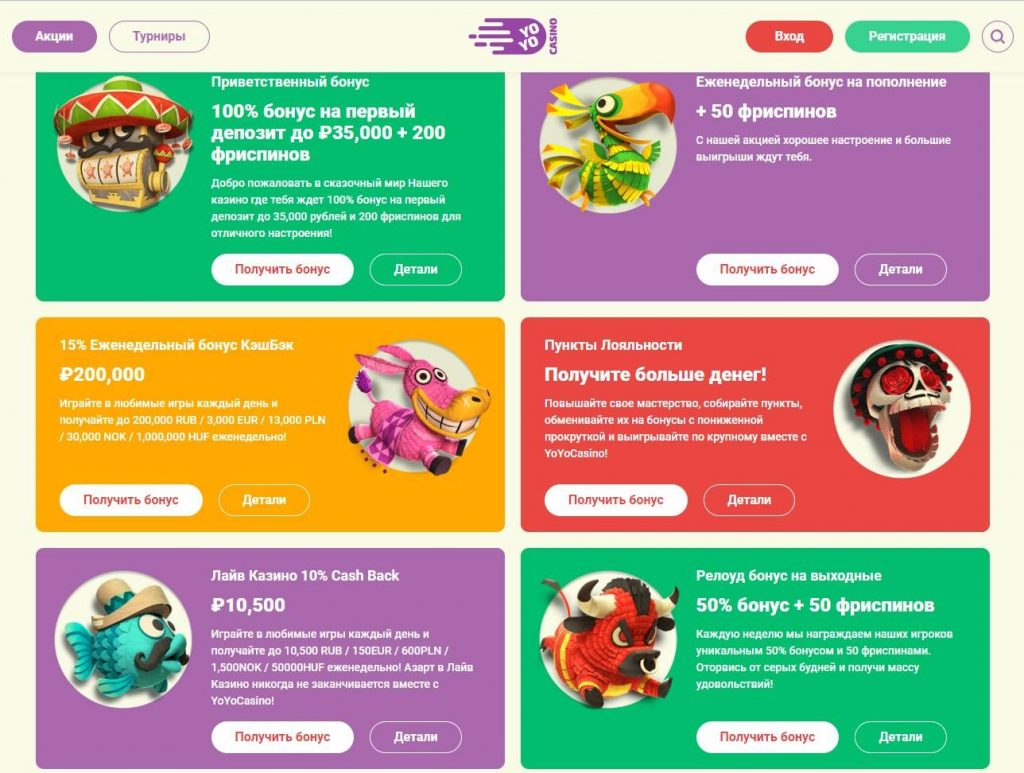The width and height of the screenshot is (1024, 773).
Task: Open the Акции tab
Action: (54, 37)
